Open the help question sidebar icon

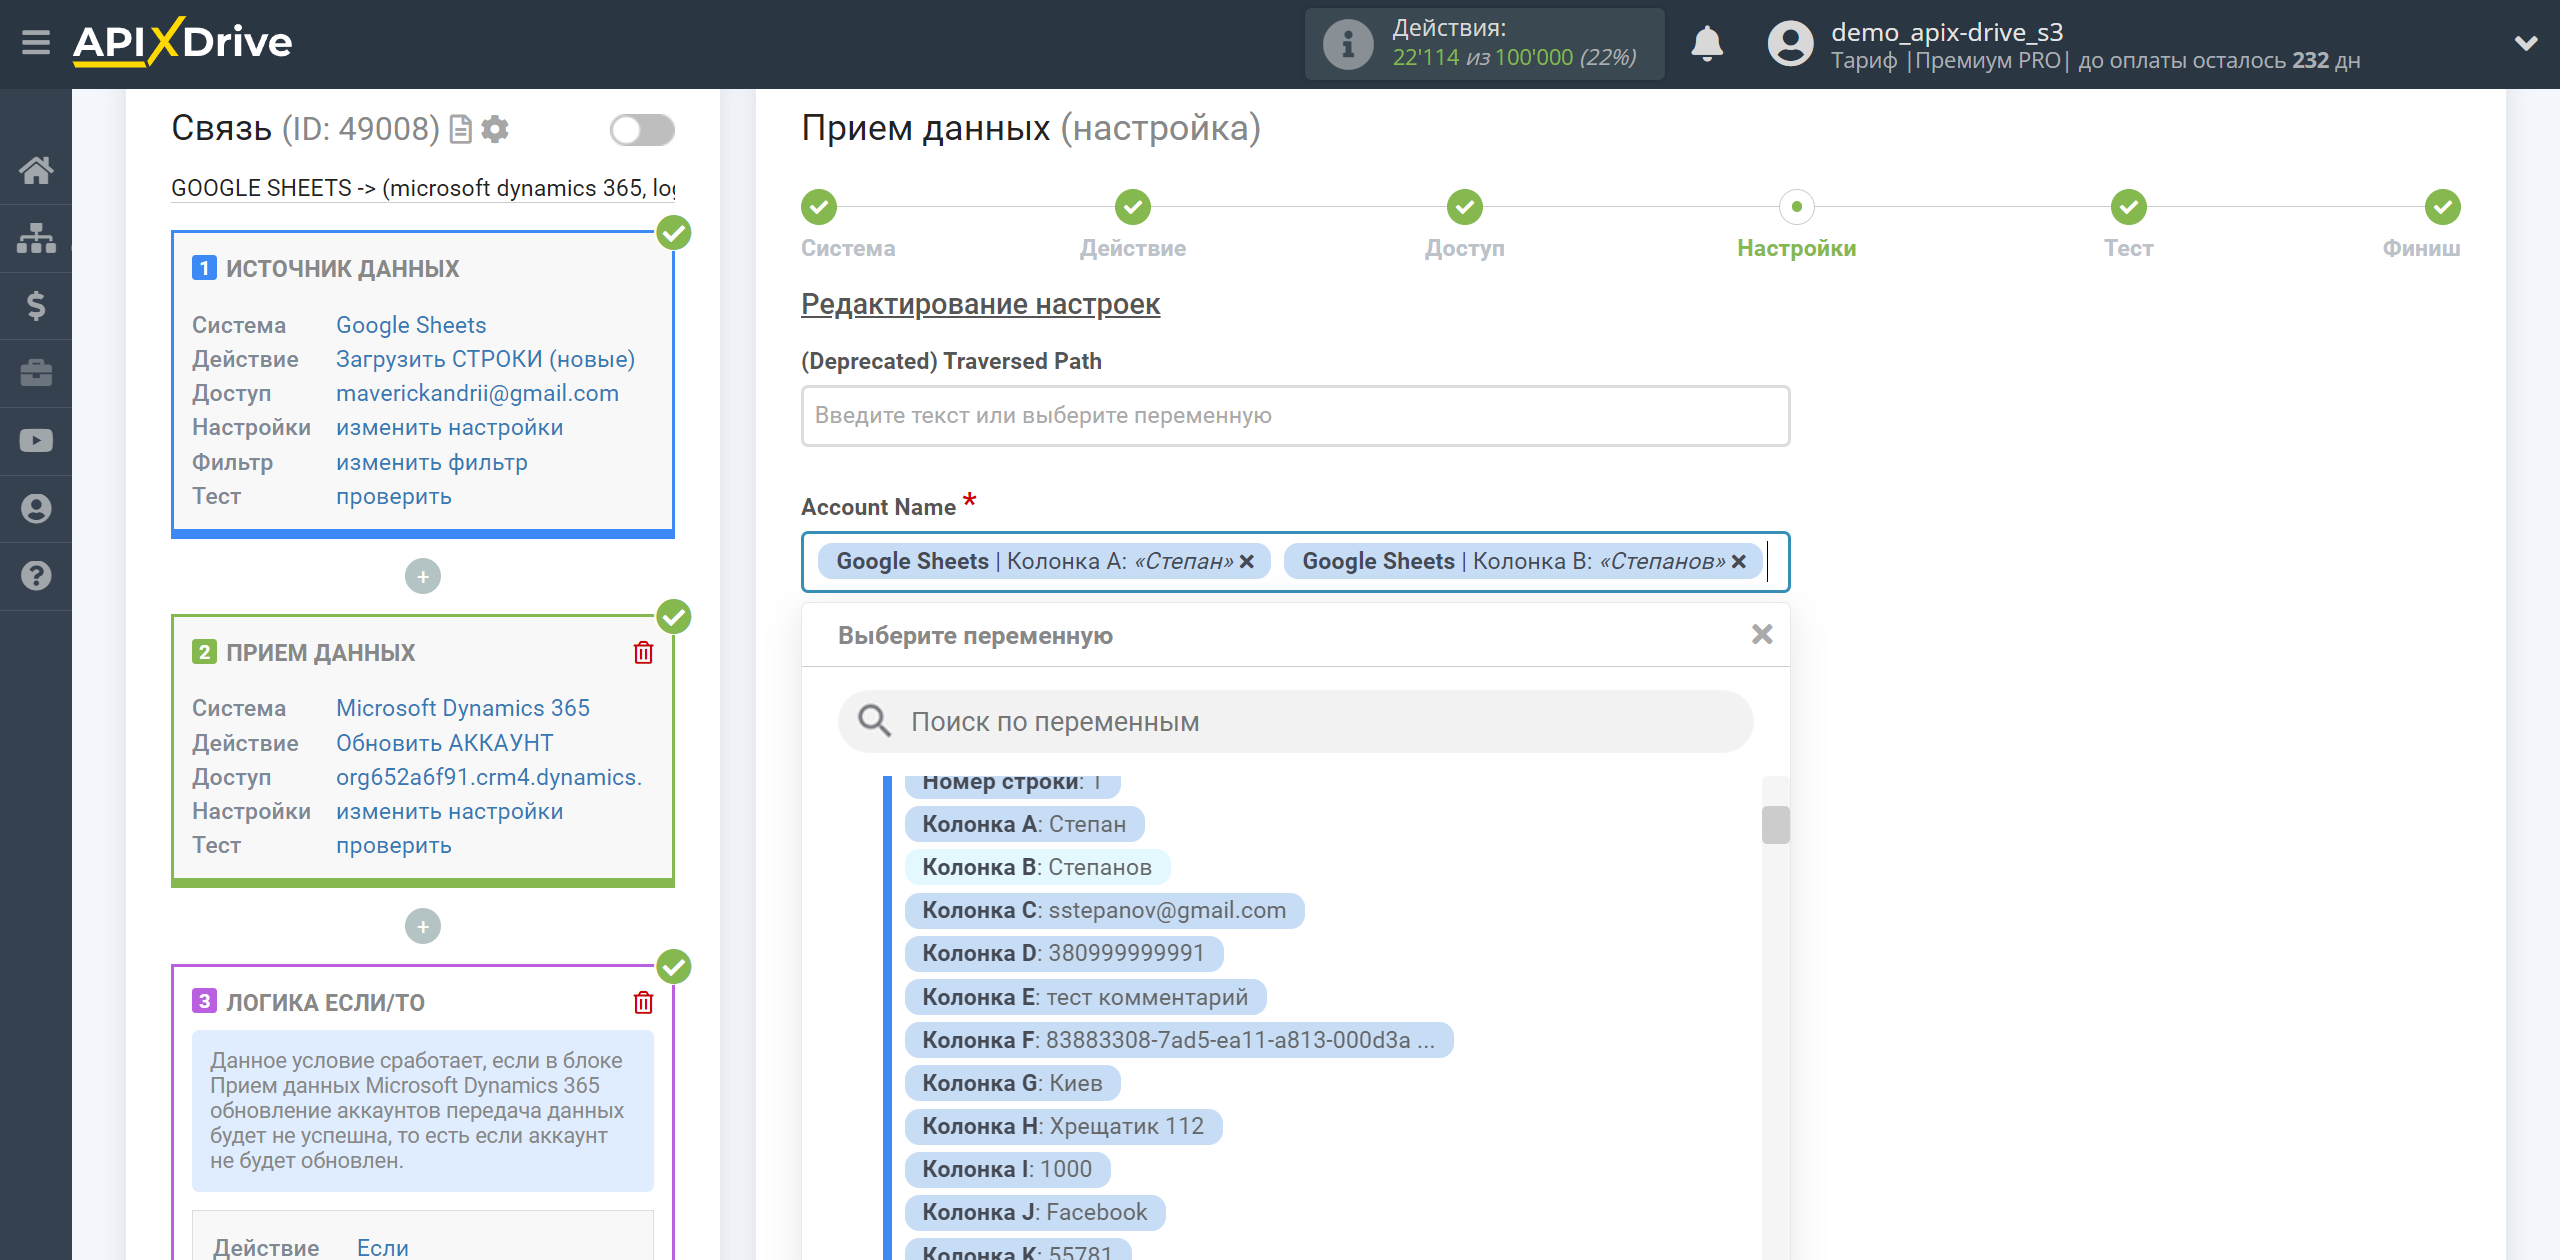click(36, 576)
